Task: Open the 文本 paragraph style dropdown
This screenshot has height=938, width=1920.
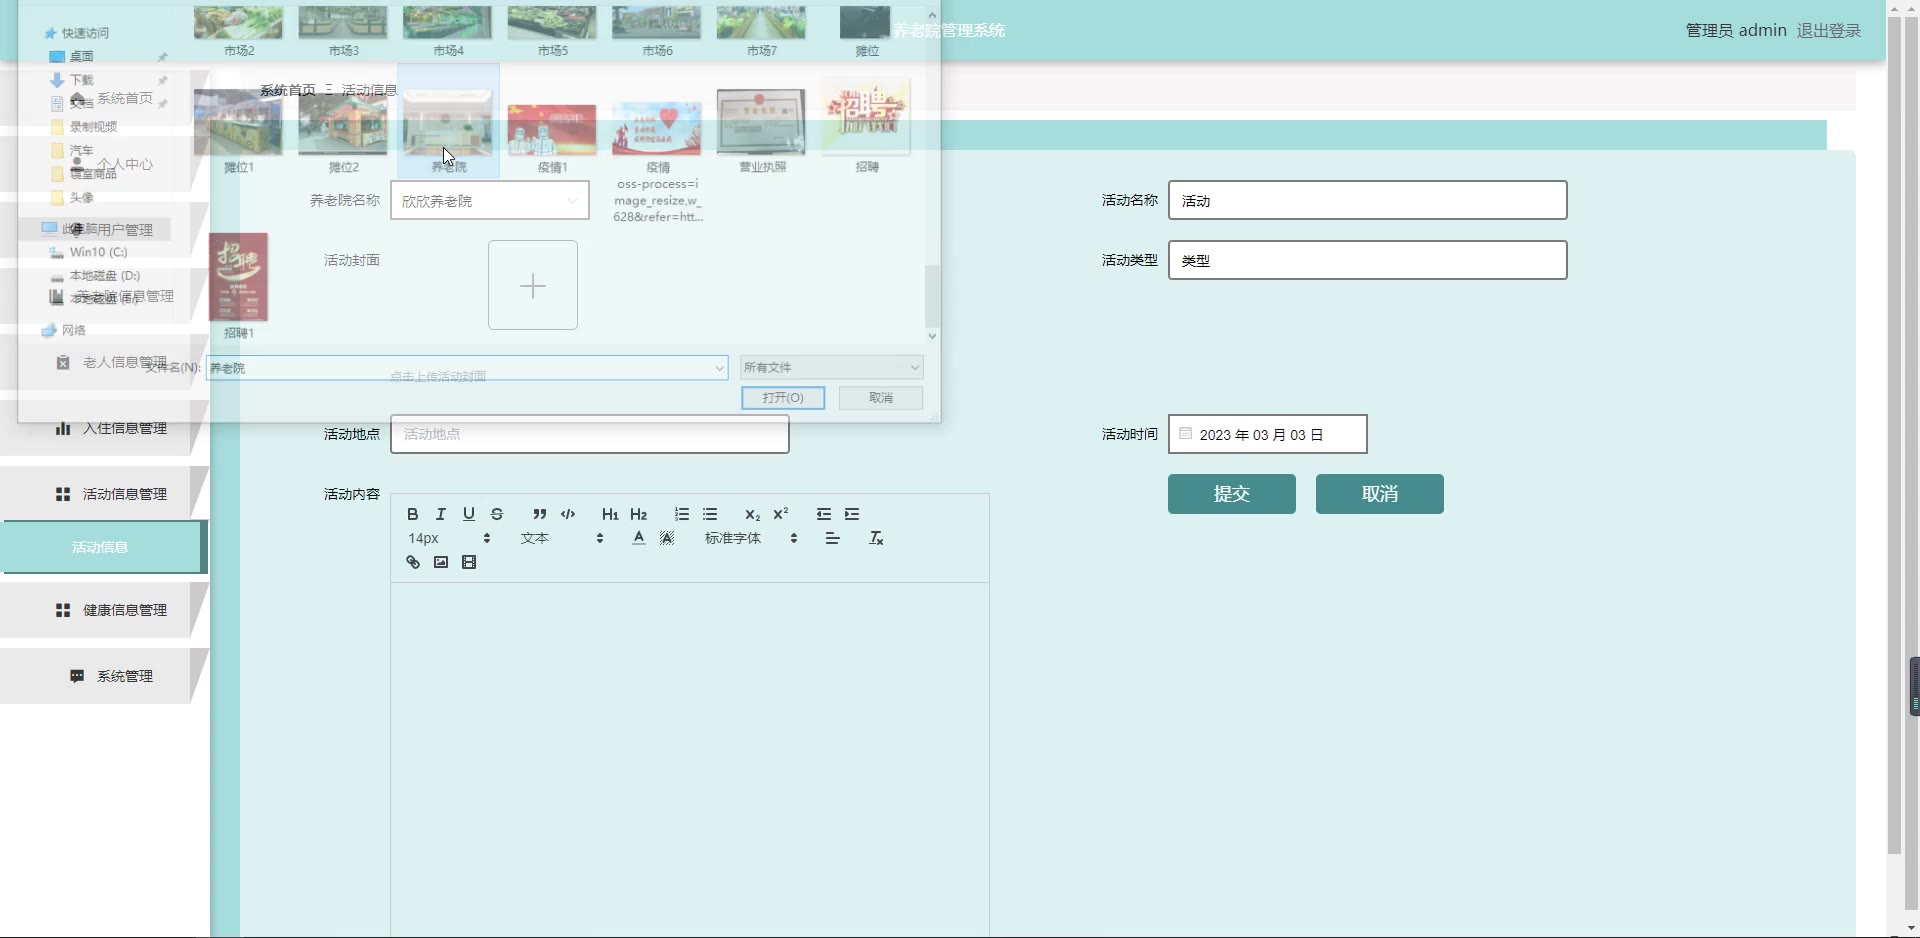Action: click(x=562, y=538)
